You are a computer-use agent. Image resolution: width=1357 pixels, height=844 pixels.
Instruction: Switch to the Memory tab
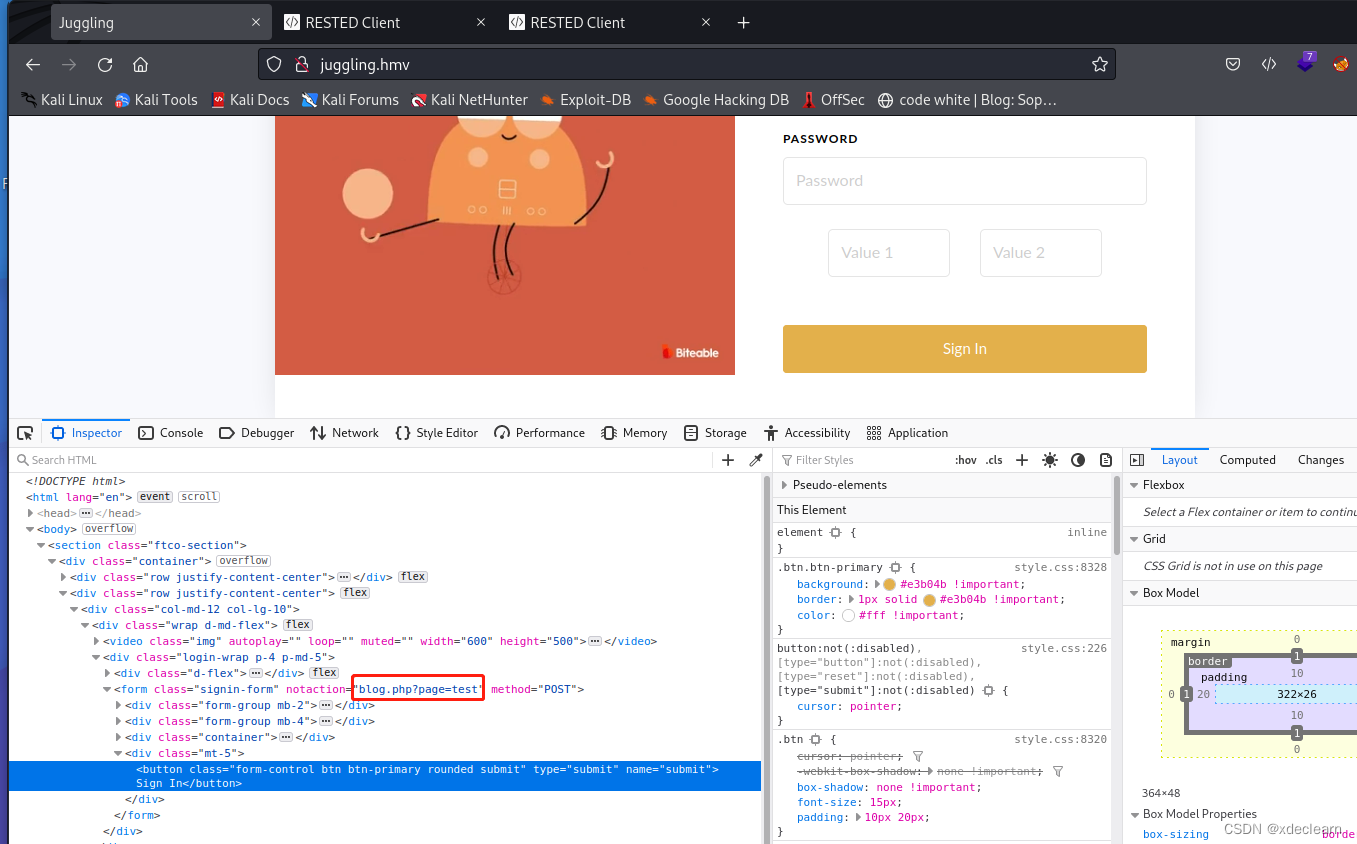tap(634, 433)
